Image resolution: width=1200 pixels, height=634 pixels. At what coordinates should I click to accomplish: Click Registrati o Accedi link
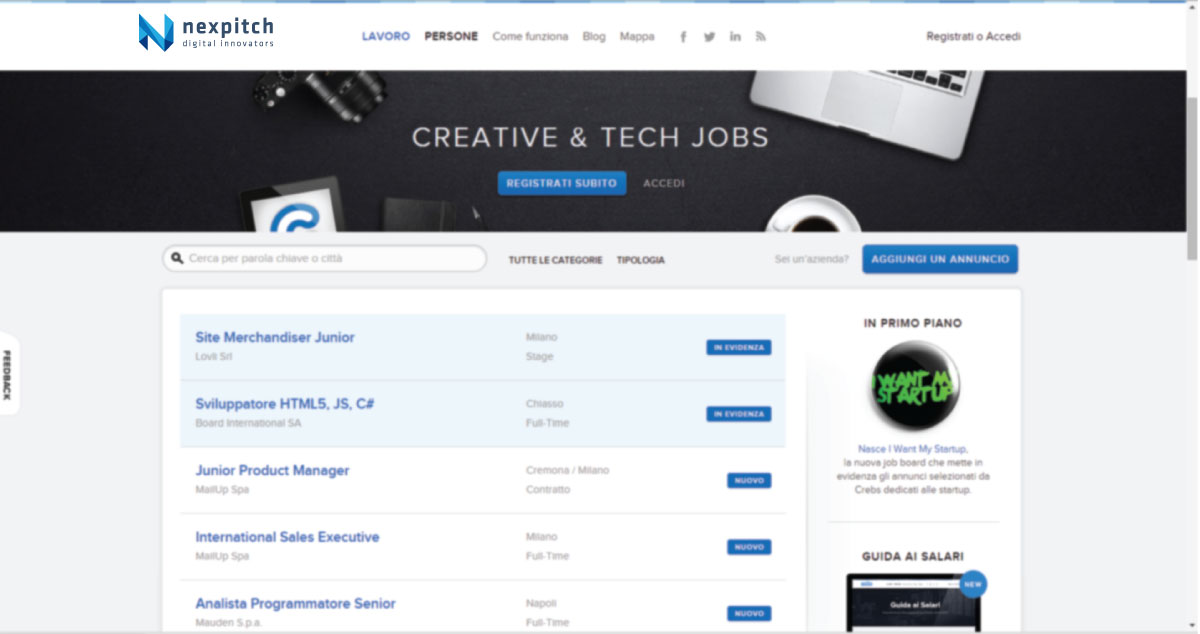click(x=973, y=36)
